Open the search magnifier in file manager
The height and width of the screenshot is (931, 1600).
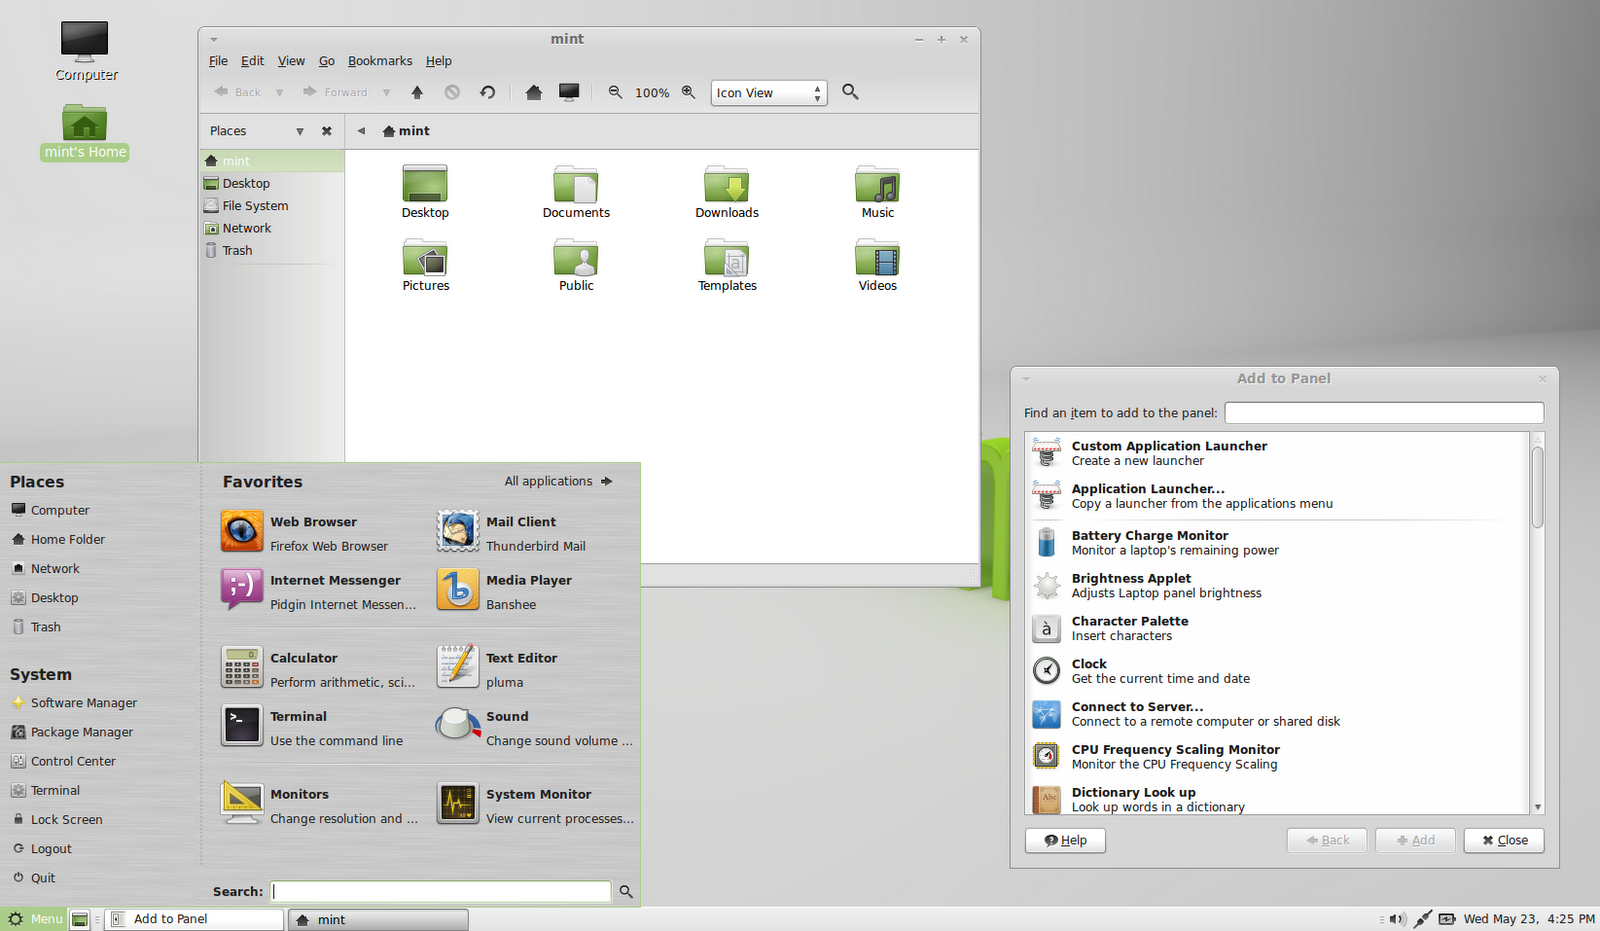(850, 92)
